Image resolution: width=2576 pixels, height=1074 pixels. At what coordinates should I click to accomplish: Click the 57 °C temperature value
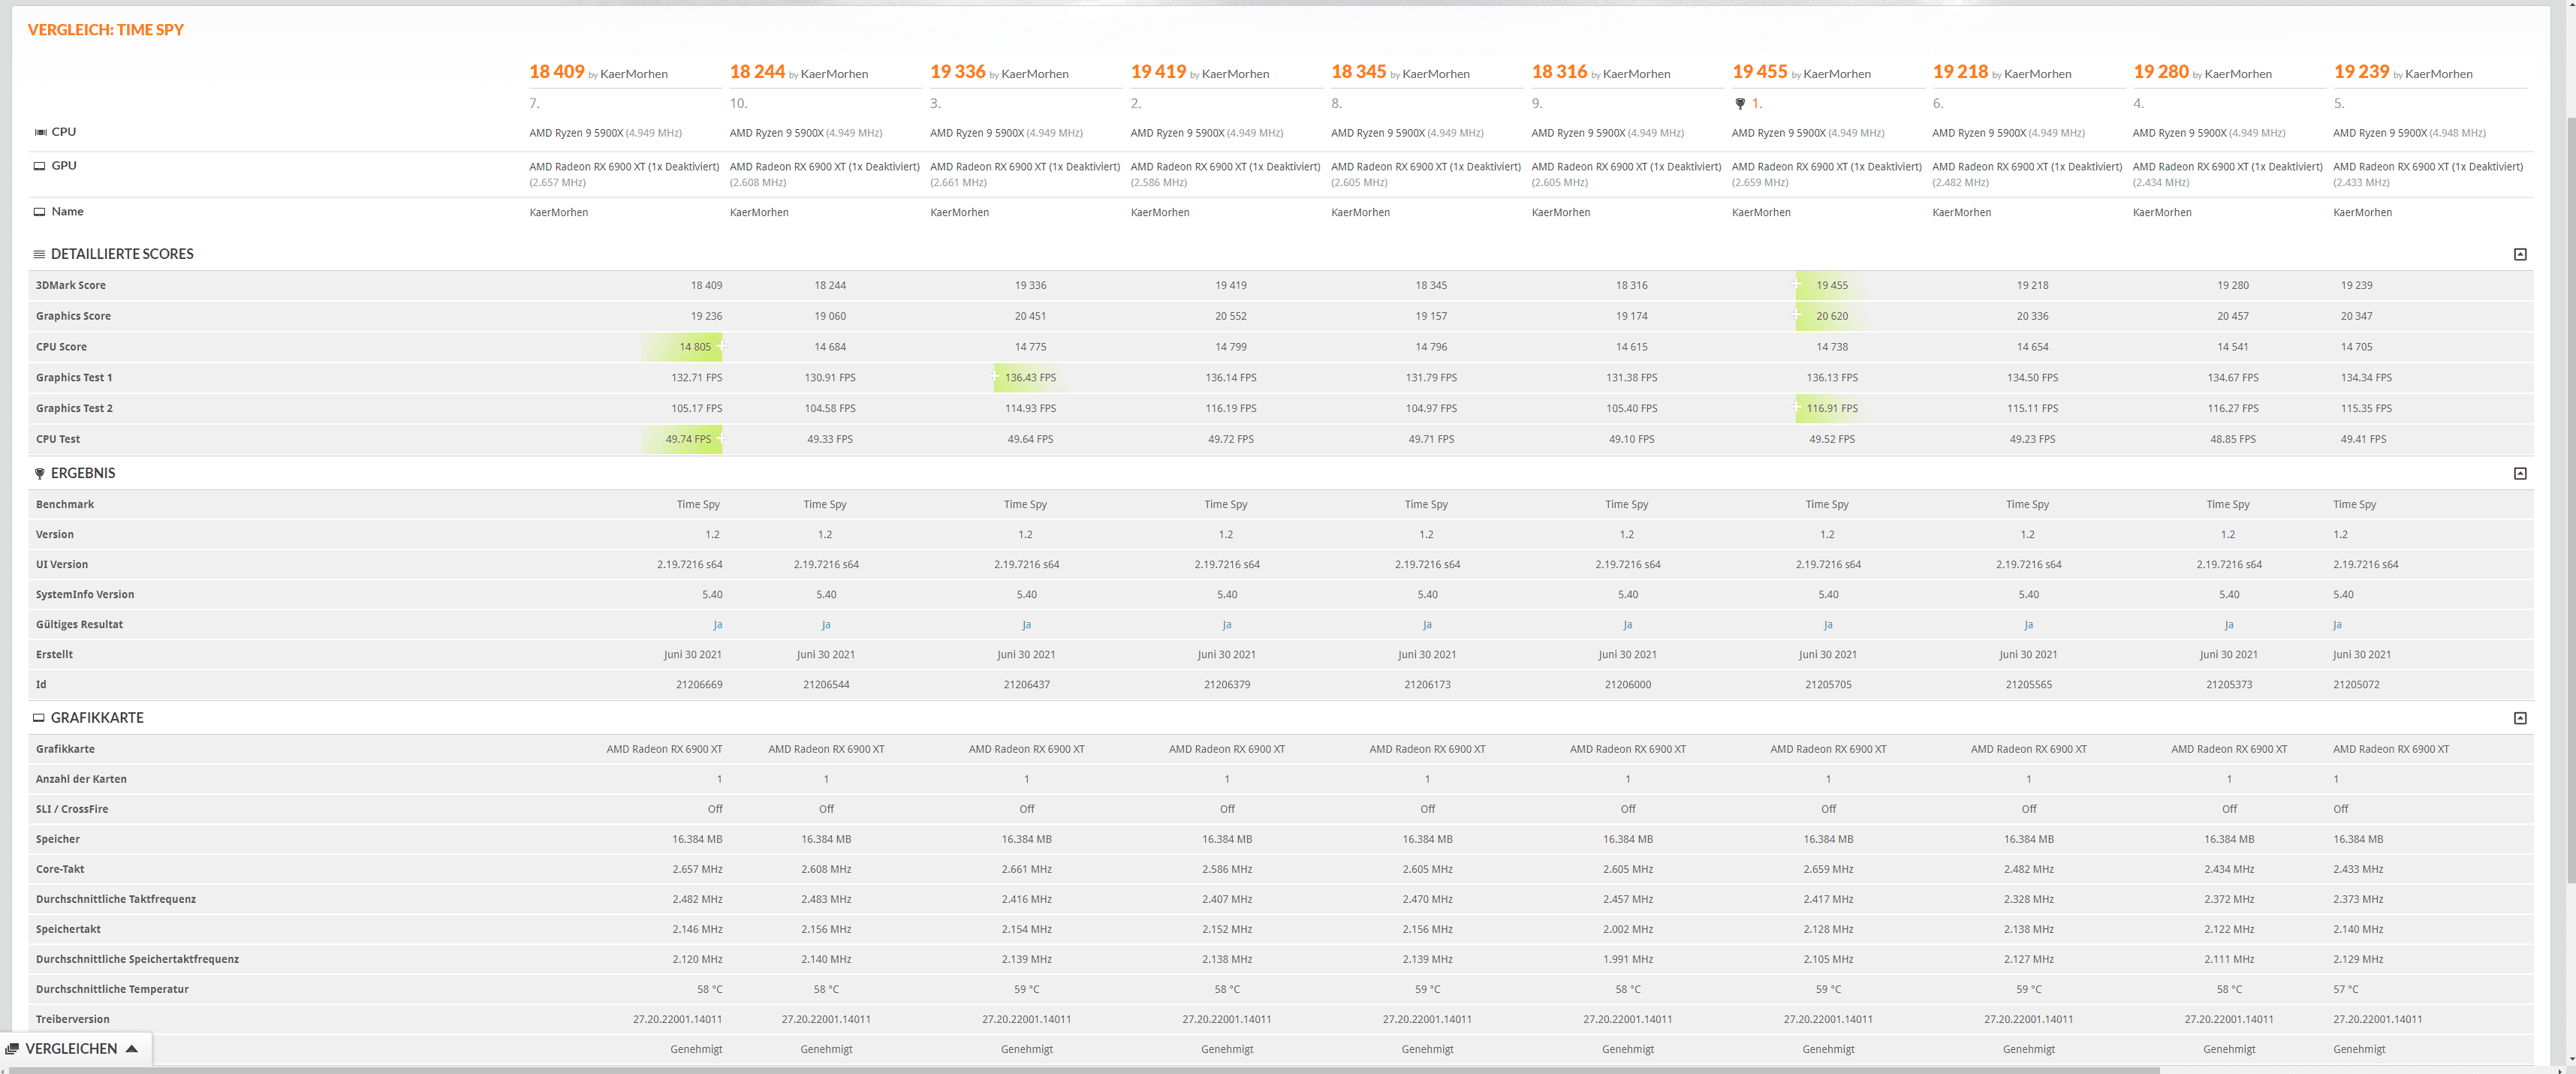(2345, 989)
